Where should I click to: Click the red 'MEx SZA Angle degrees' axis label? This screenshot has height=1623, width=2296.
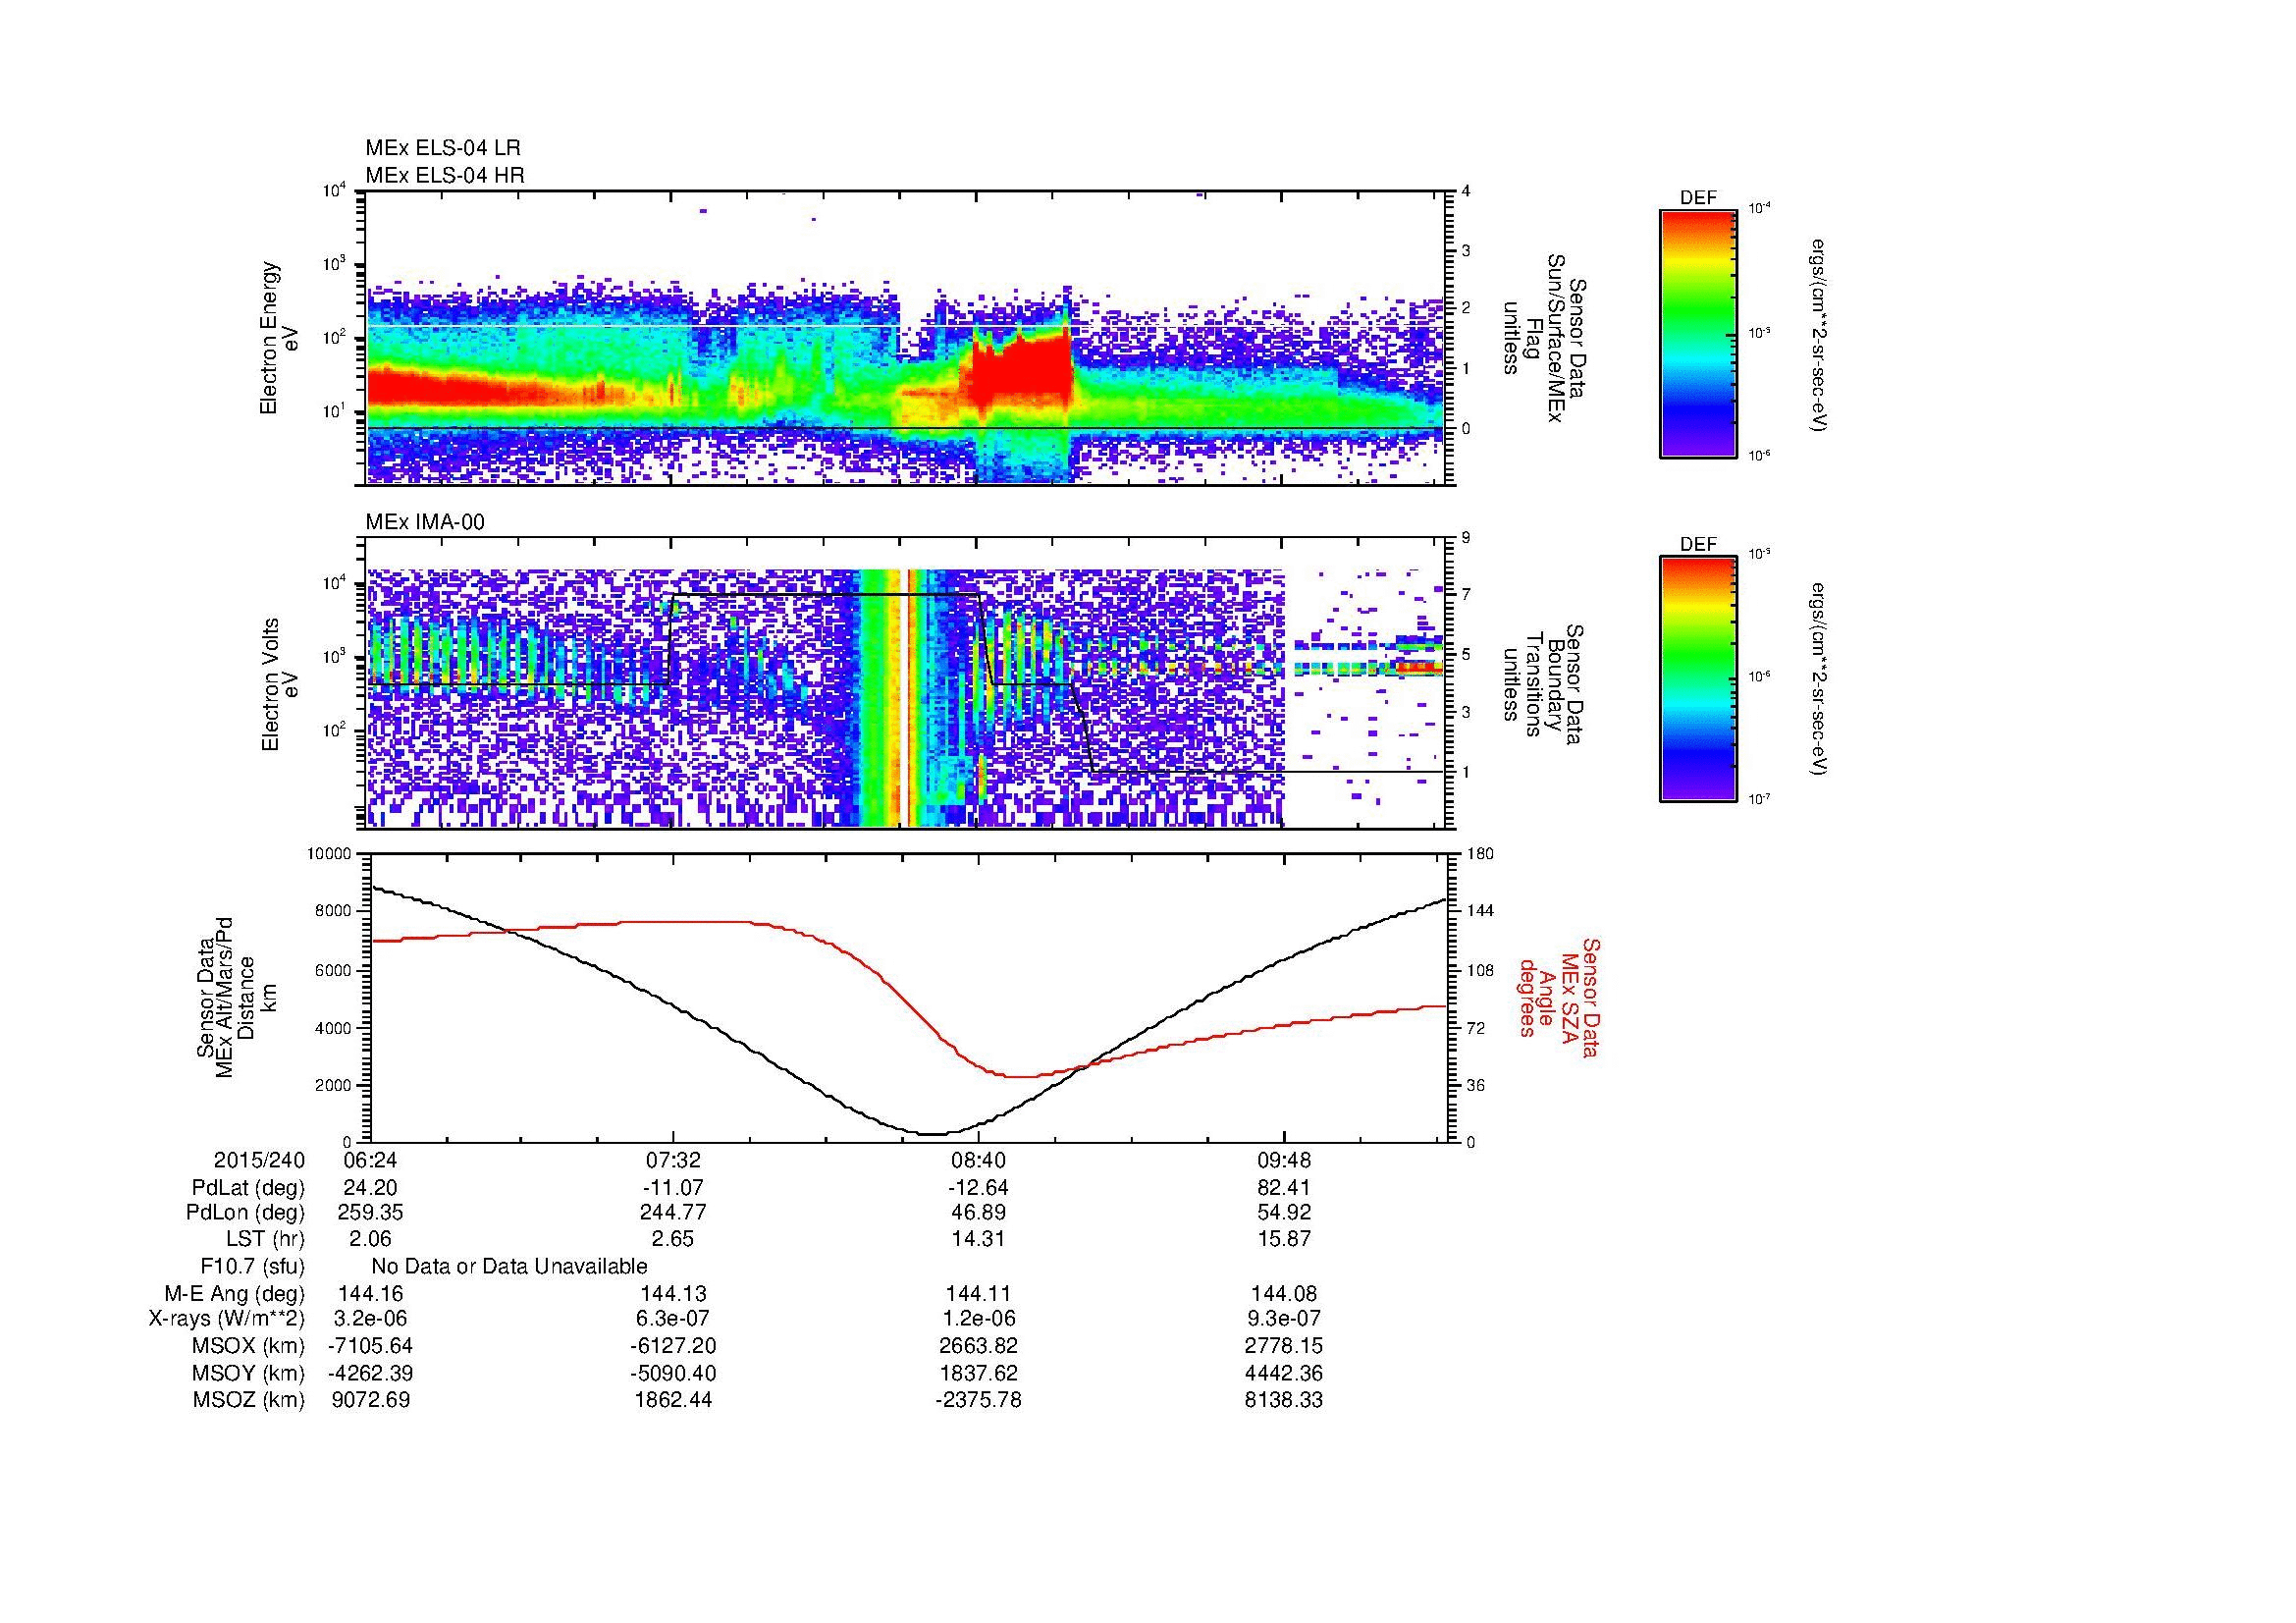(x=1558, y=997)
